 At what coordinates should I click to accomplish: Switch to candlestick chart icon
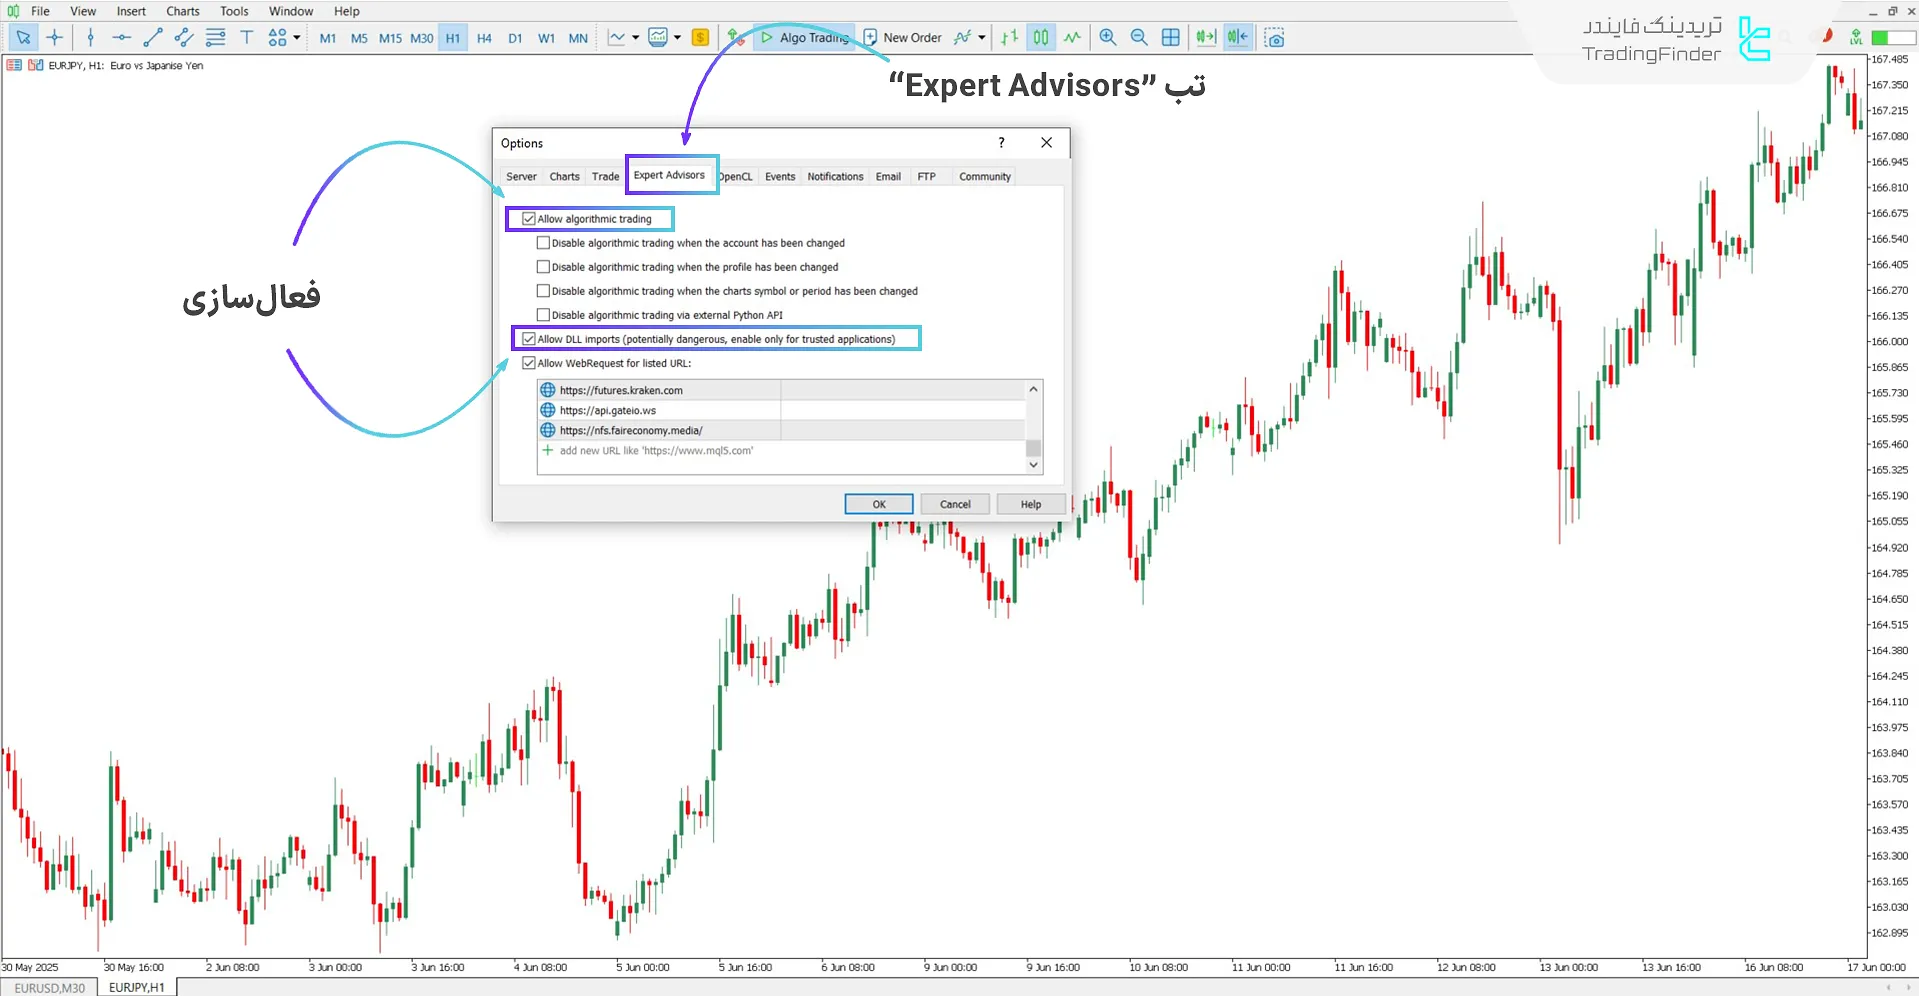tap(1041, 38)
